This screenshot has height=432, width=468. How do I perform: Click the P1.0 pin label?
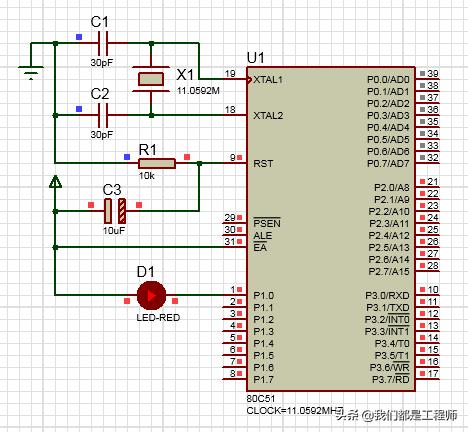pos(263,296)
